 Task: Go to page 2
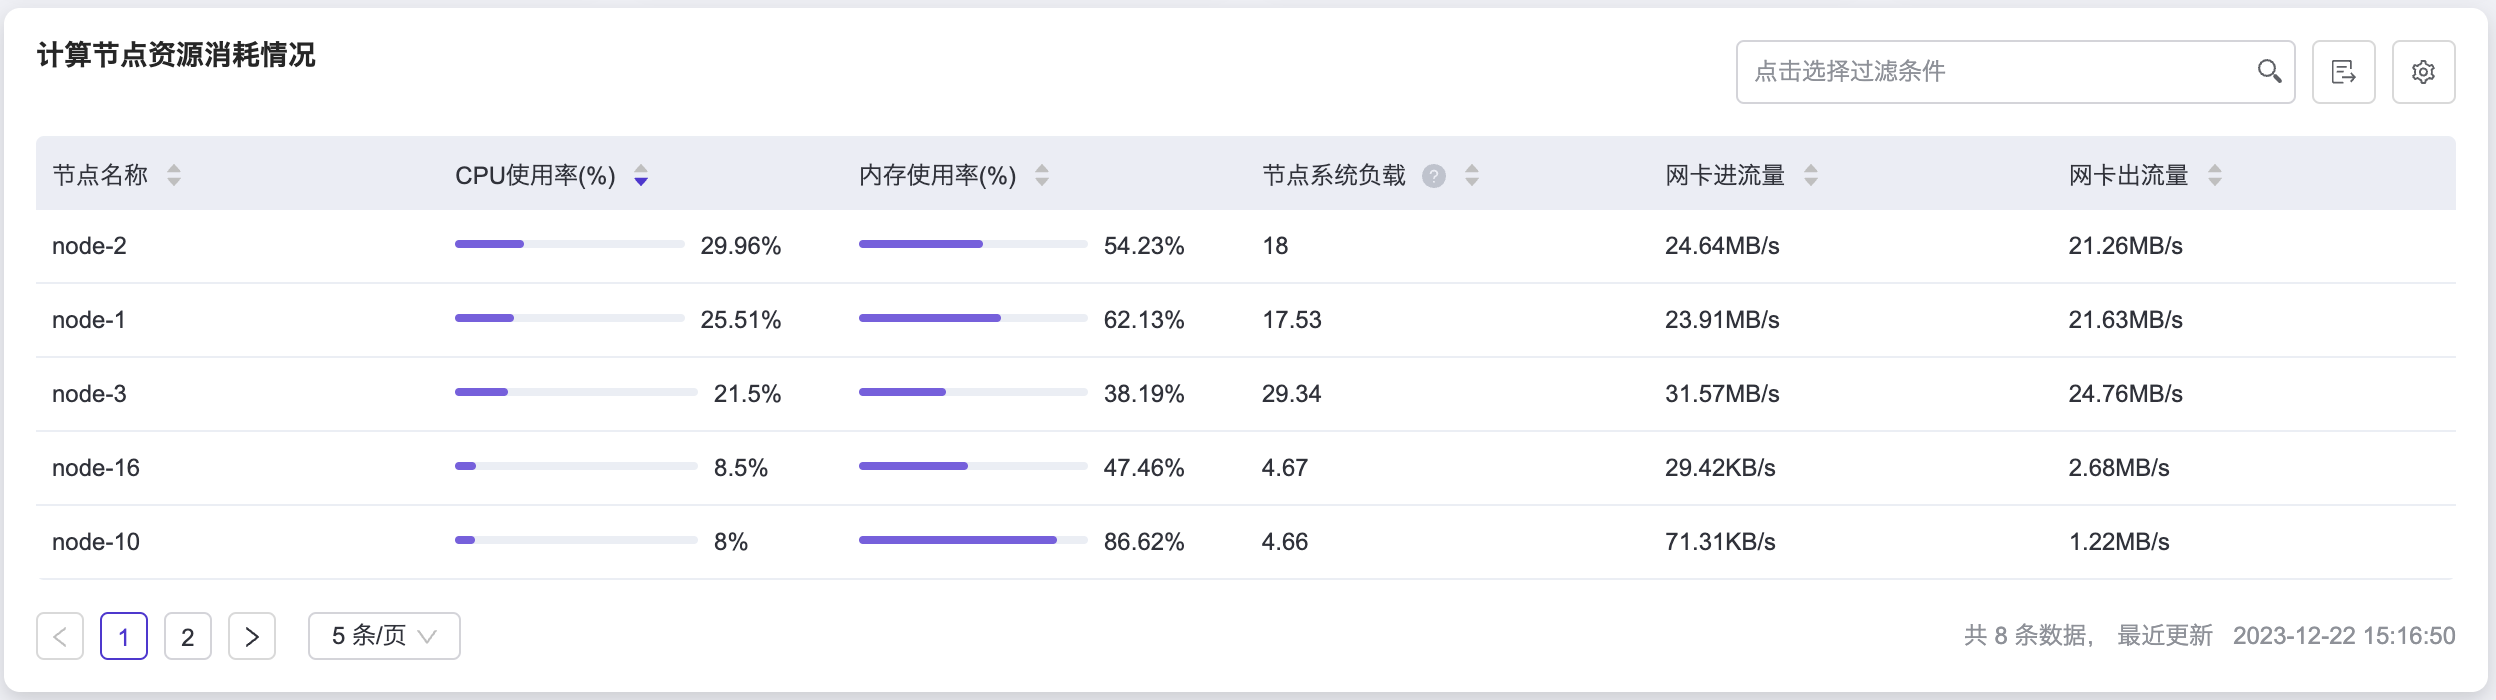[x=188, y=636]
